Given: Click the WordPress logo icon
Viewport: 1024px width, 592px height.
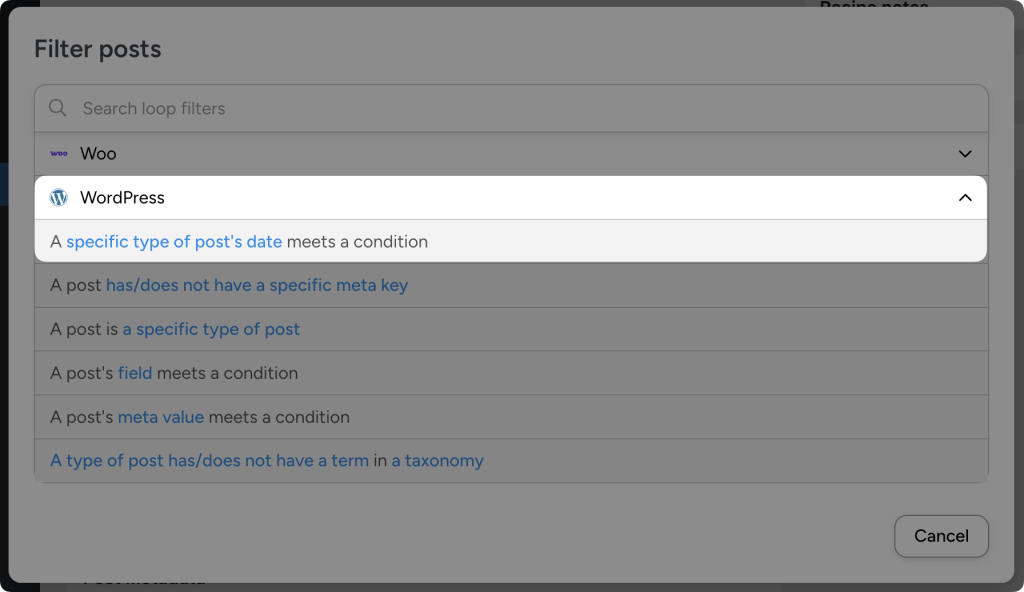Looking at the screenshot, I should click(x=59, y=197).
